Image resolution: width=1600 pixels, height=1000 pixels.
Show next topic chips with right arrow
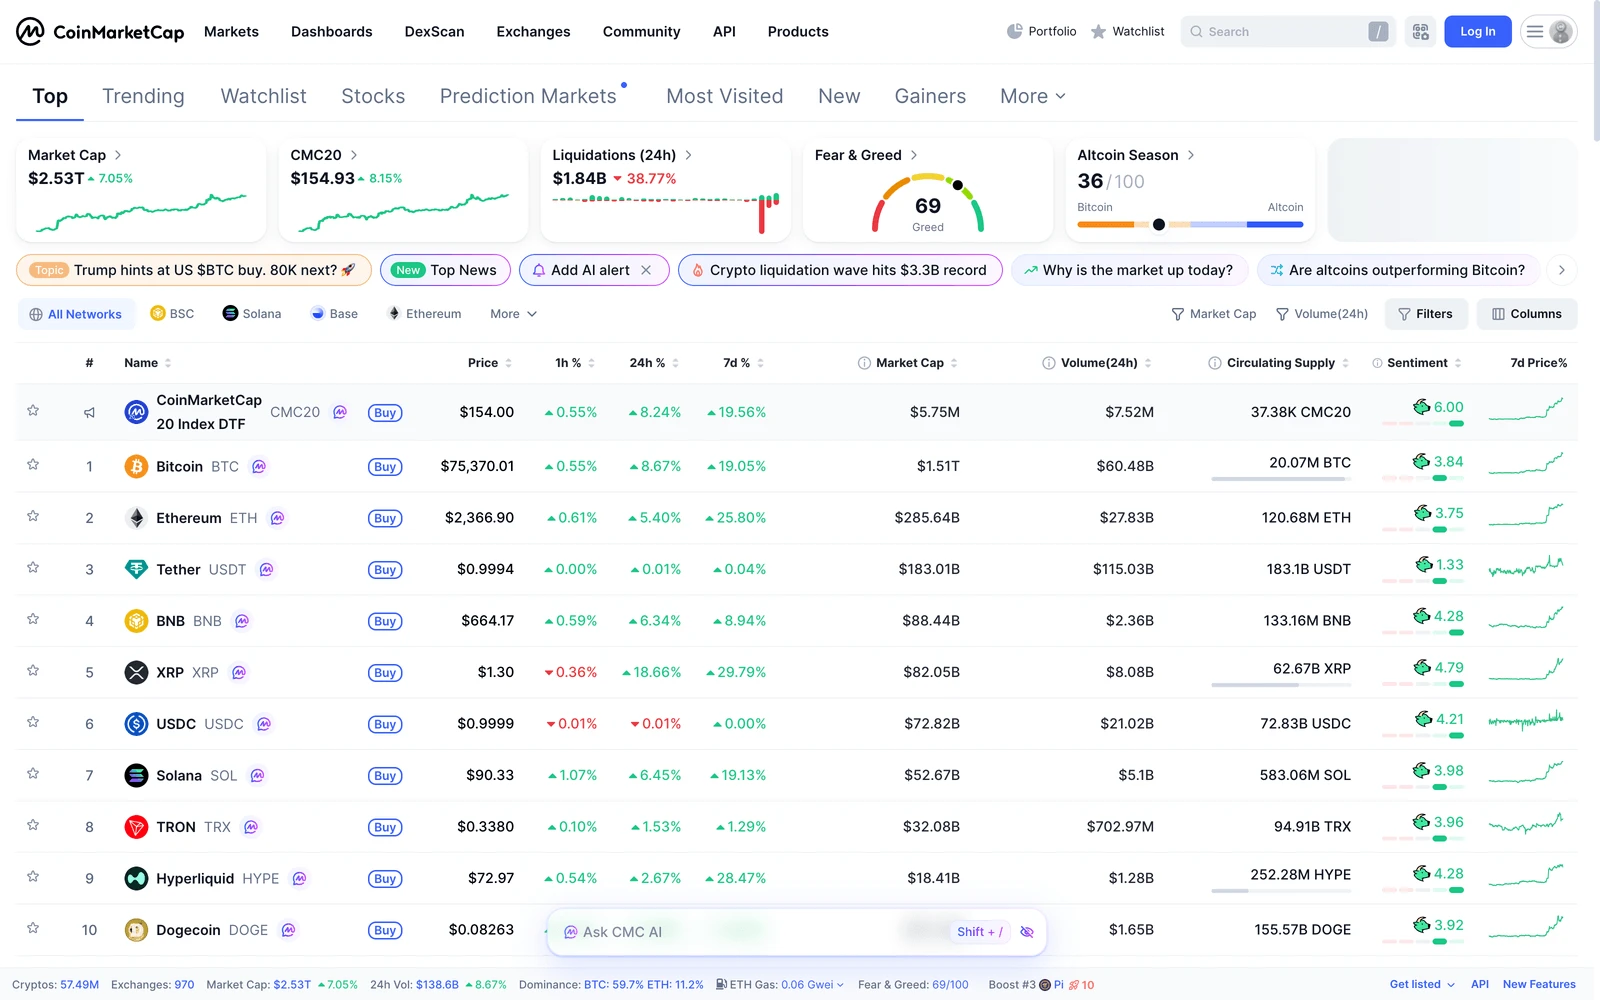coord(1561,270)
